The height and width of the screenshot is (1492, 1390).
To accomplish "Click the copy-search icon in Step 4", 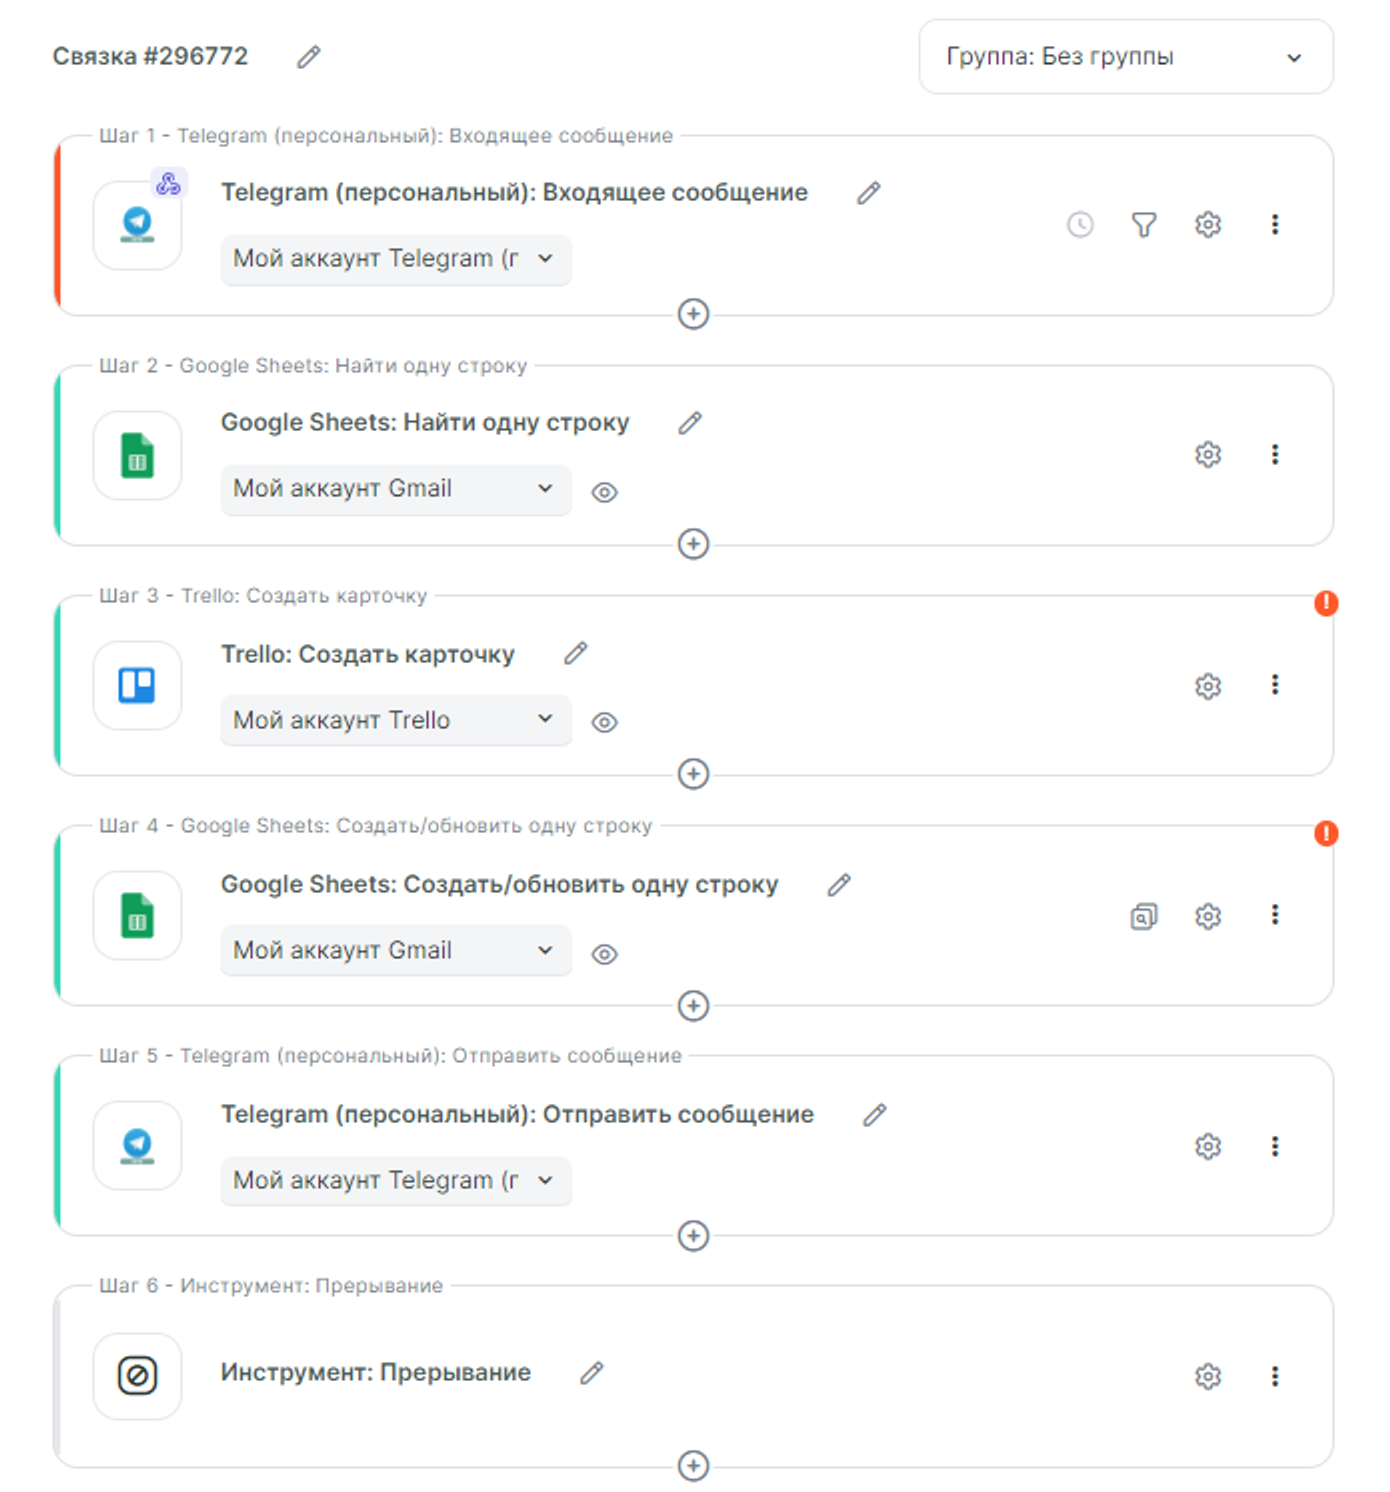I will click(1144, 916).
